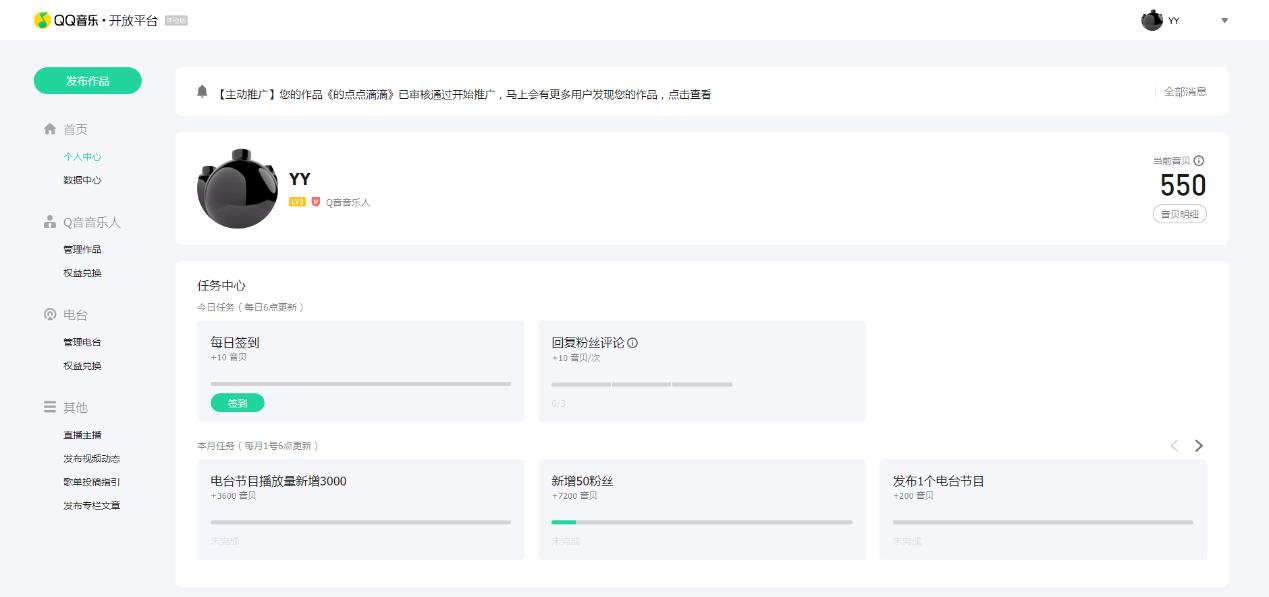
Task: Open the YY account dropdown arrow
Action: 1224,21
